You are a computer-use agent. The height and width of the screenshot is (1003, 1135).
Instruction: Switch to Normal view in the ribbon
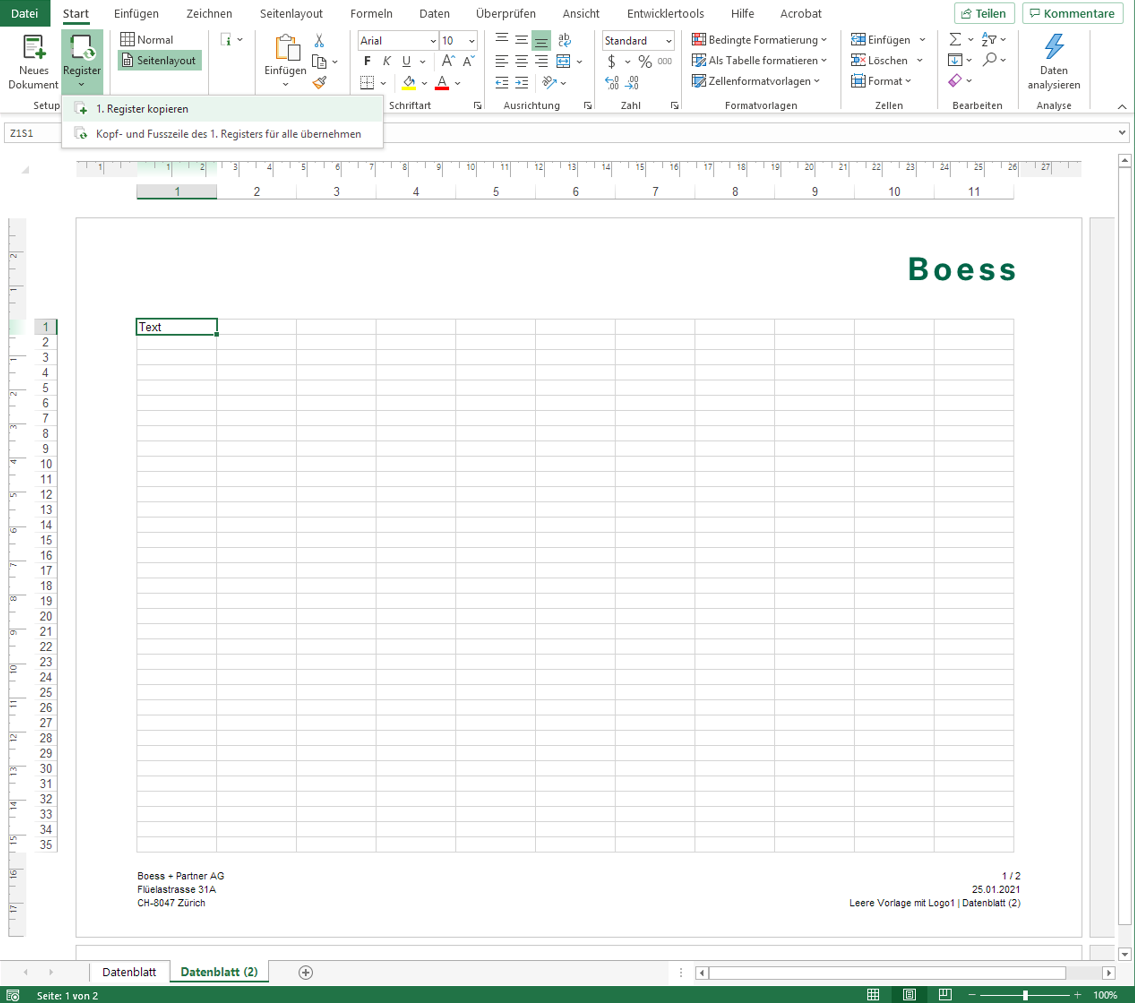coord(147,40)
